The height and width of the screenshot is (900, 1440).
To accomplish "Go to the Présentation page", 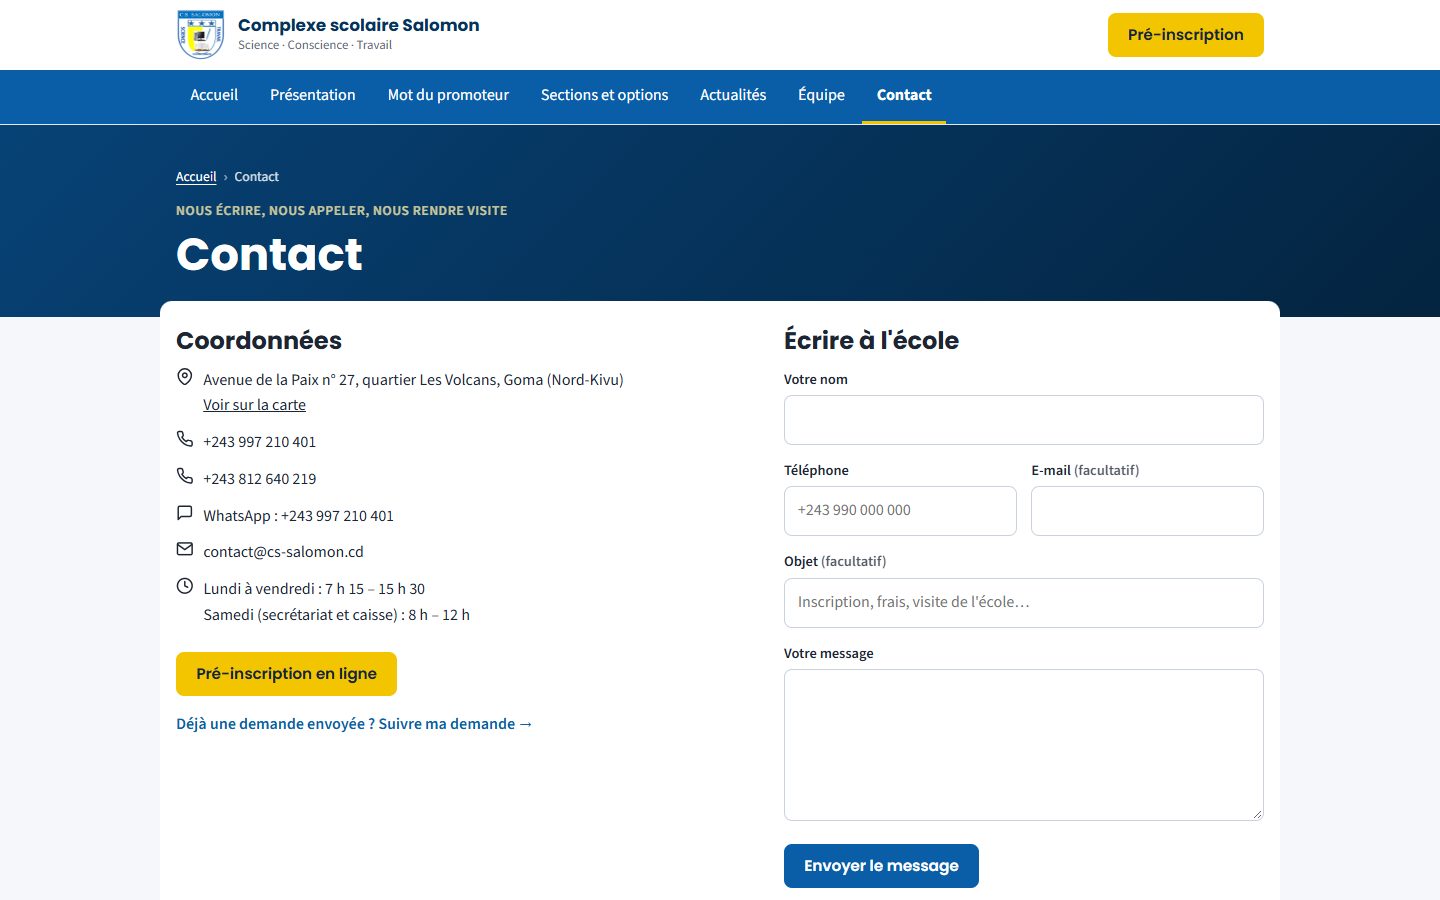I will [313, 95].
